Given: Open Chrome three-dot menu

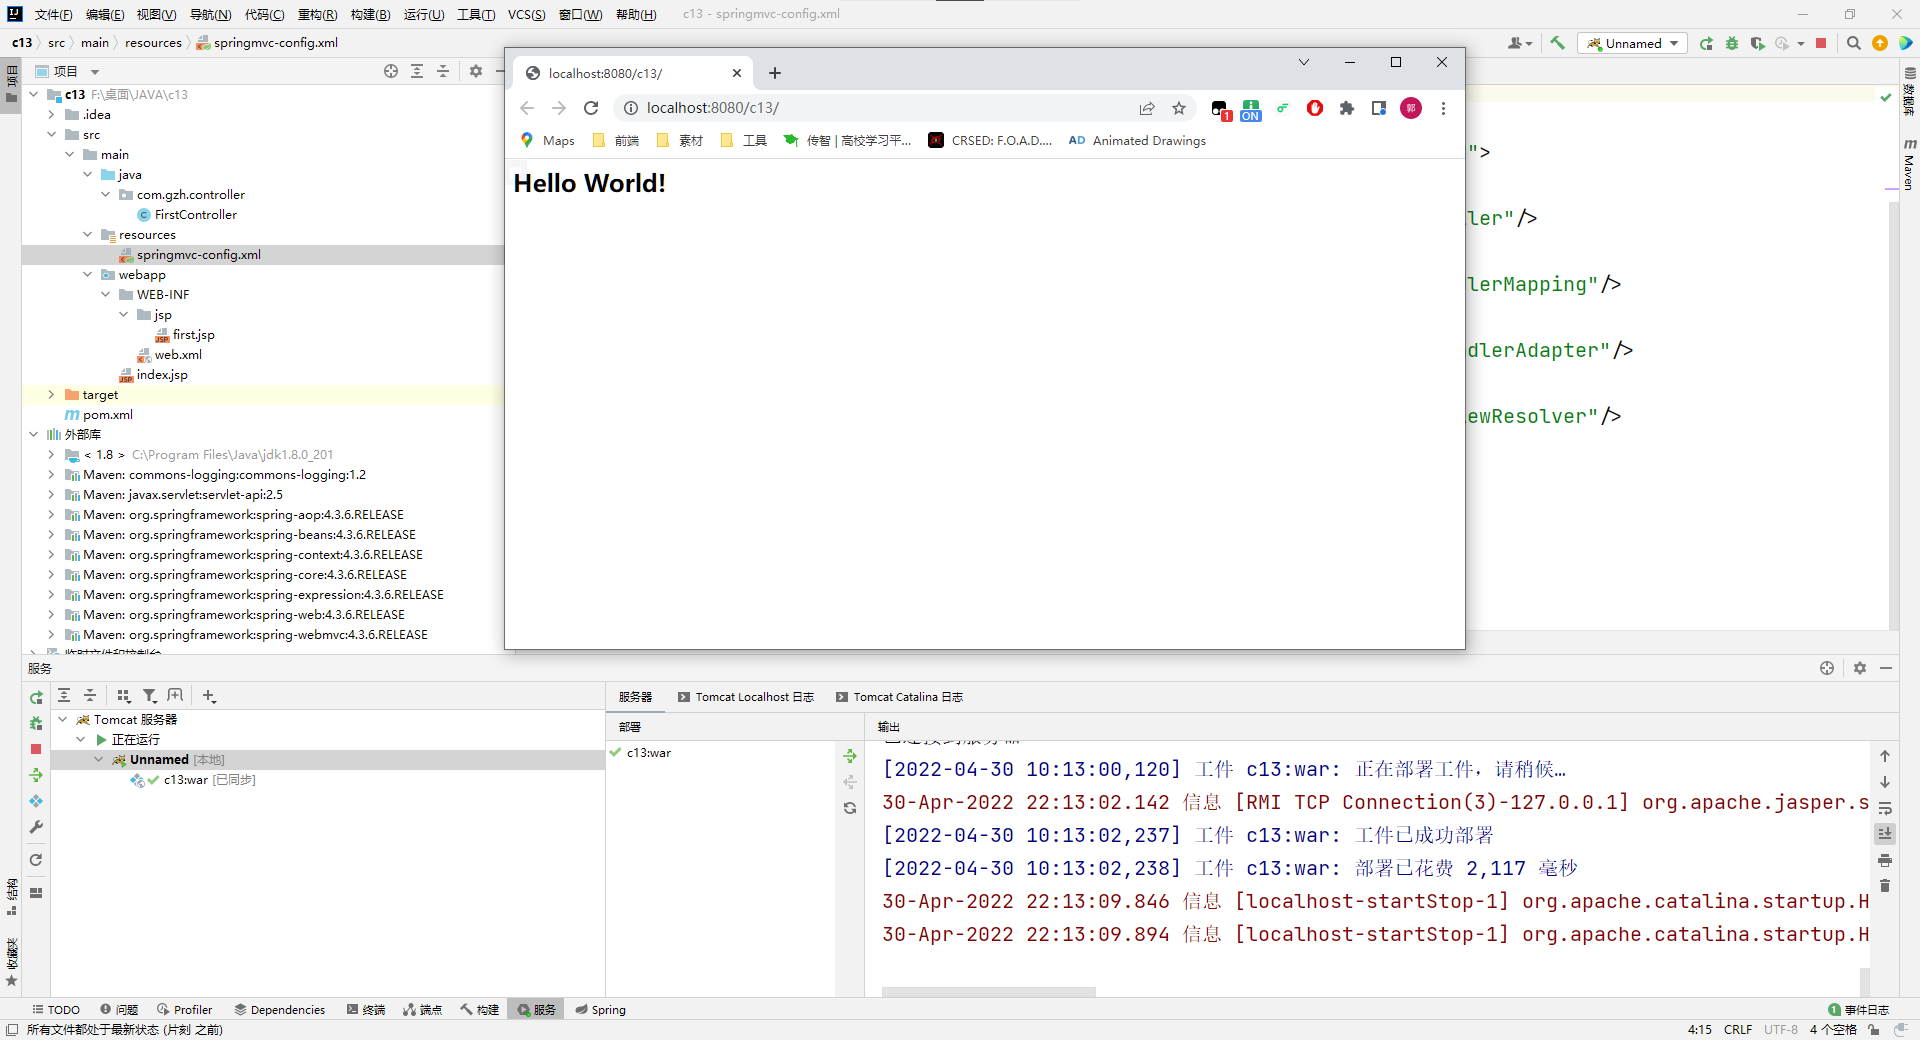Looking at the screenshot, I should pyautogui.click(x=1443, y=108).
